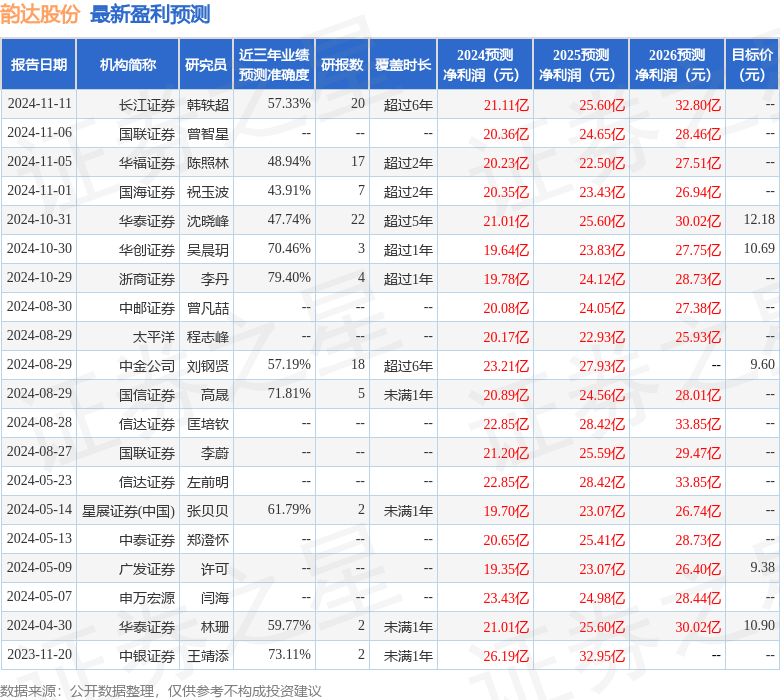Click accuracy value 71.81%
This screenshot has height=700, width=780.
point(289,394)
